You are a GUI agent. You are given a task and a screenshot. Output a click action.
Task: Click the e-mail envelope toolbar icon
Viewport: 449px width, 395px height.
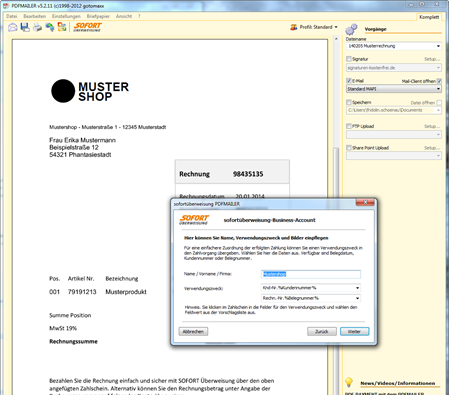tap(13, 27)
